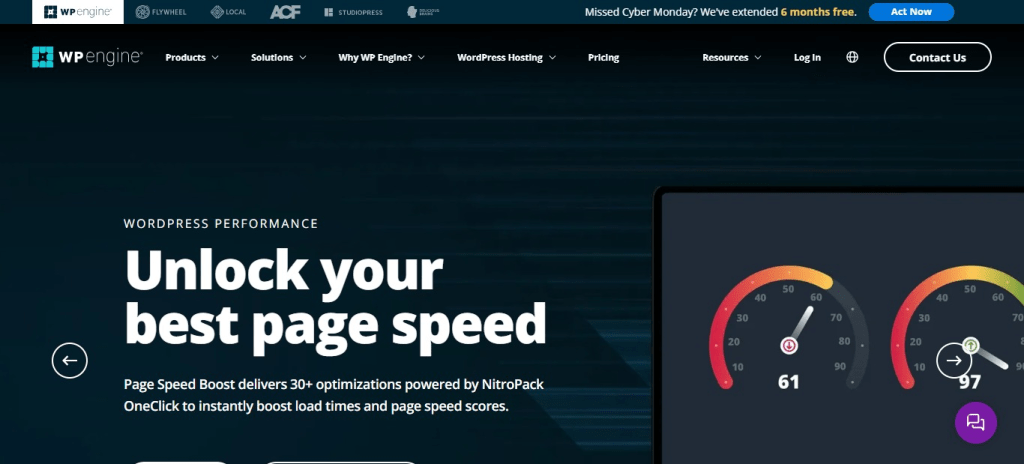Open the ACF brand logo link
The width and height of the screenshot is (1024, 464).
click(x=285, y=12)
